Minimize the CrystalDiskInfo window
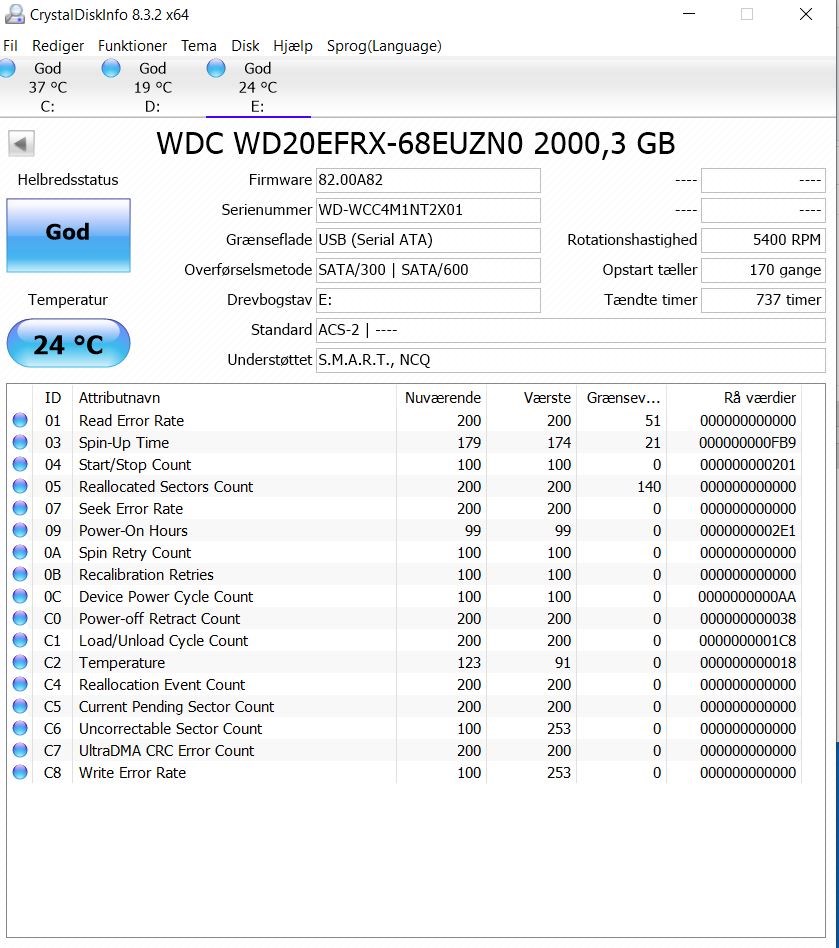The height and width of the screenshot is (948, 839). tap(689, 14)
